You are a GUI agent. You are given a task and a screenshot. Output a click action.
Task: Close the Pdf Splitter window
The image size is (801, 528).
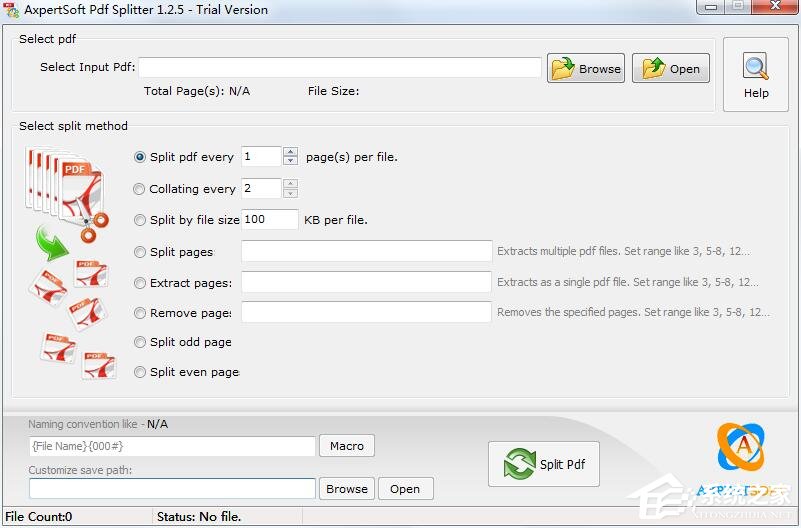[775, 7]
